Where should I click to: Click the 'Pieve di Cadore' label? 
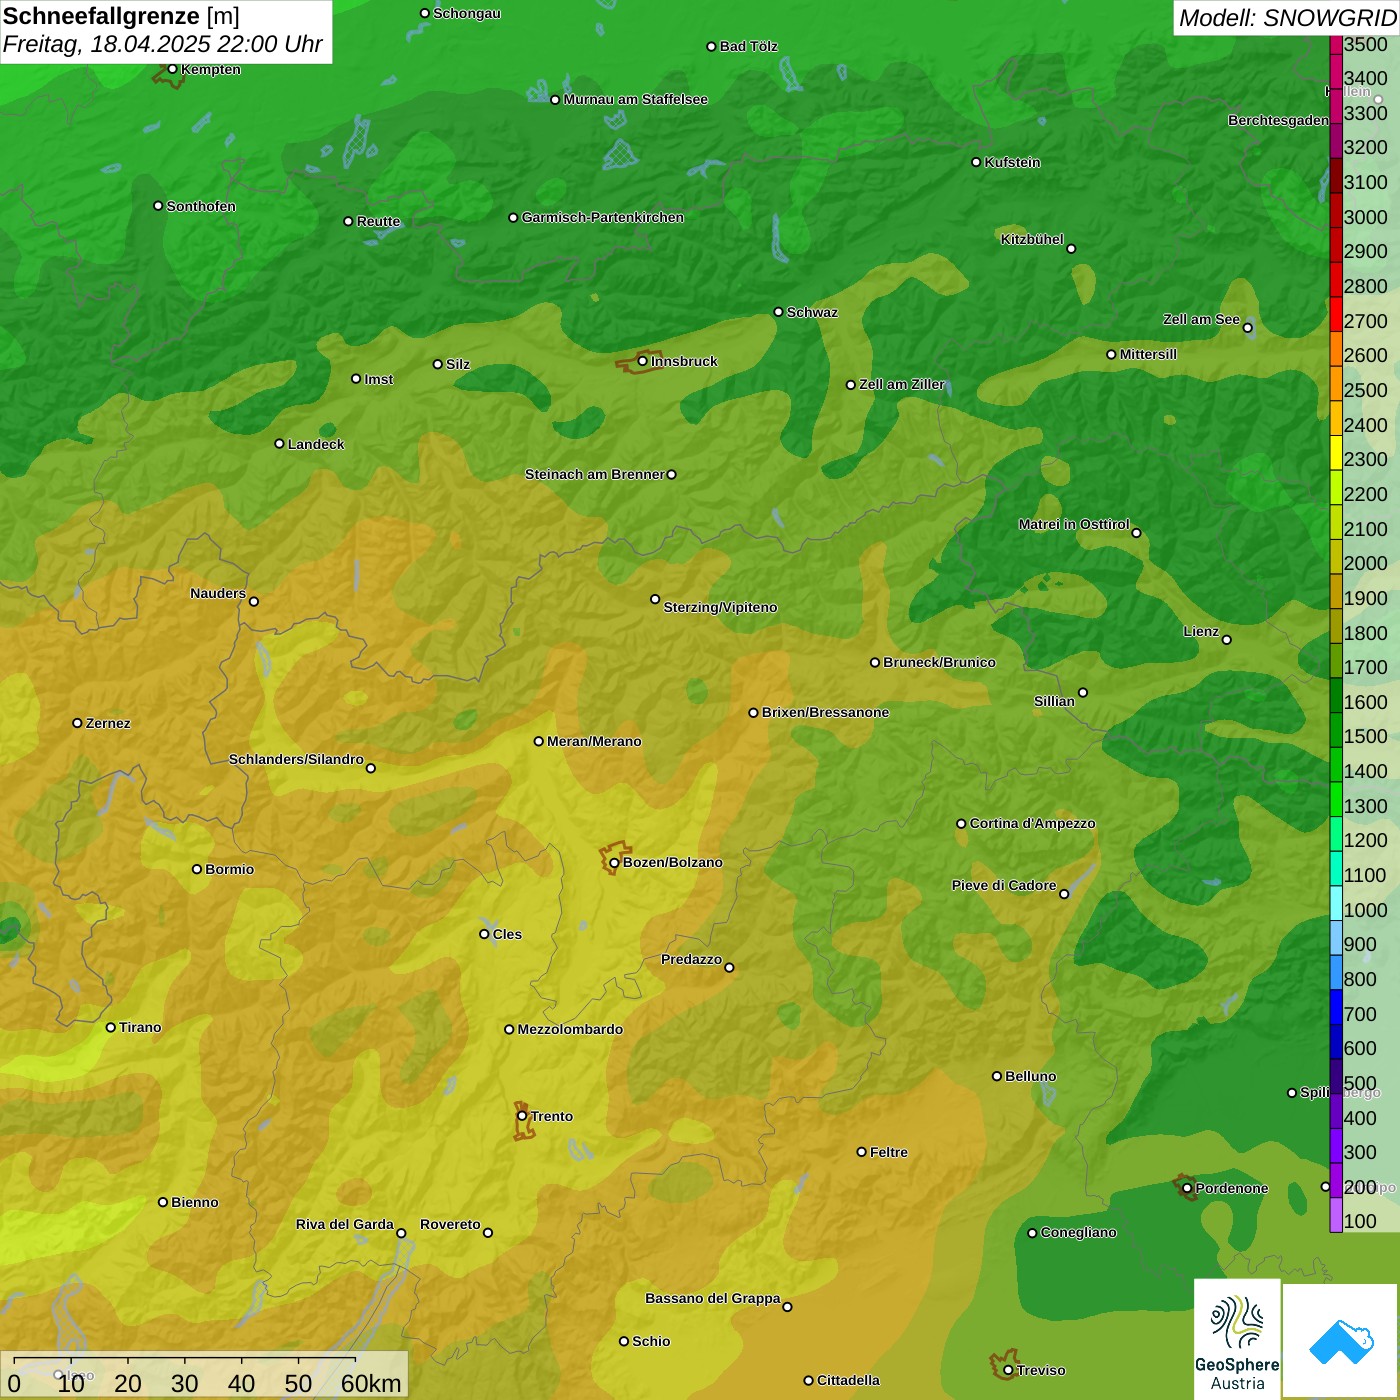(1004, 885)
